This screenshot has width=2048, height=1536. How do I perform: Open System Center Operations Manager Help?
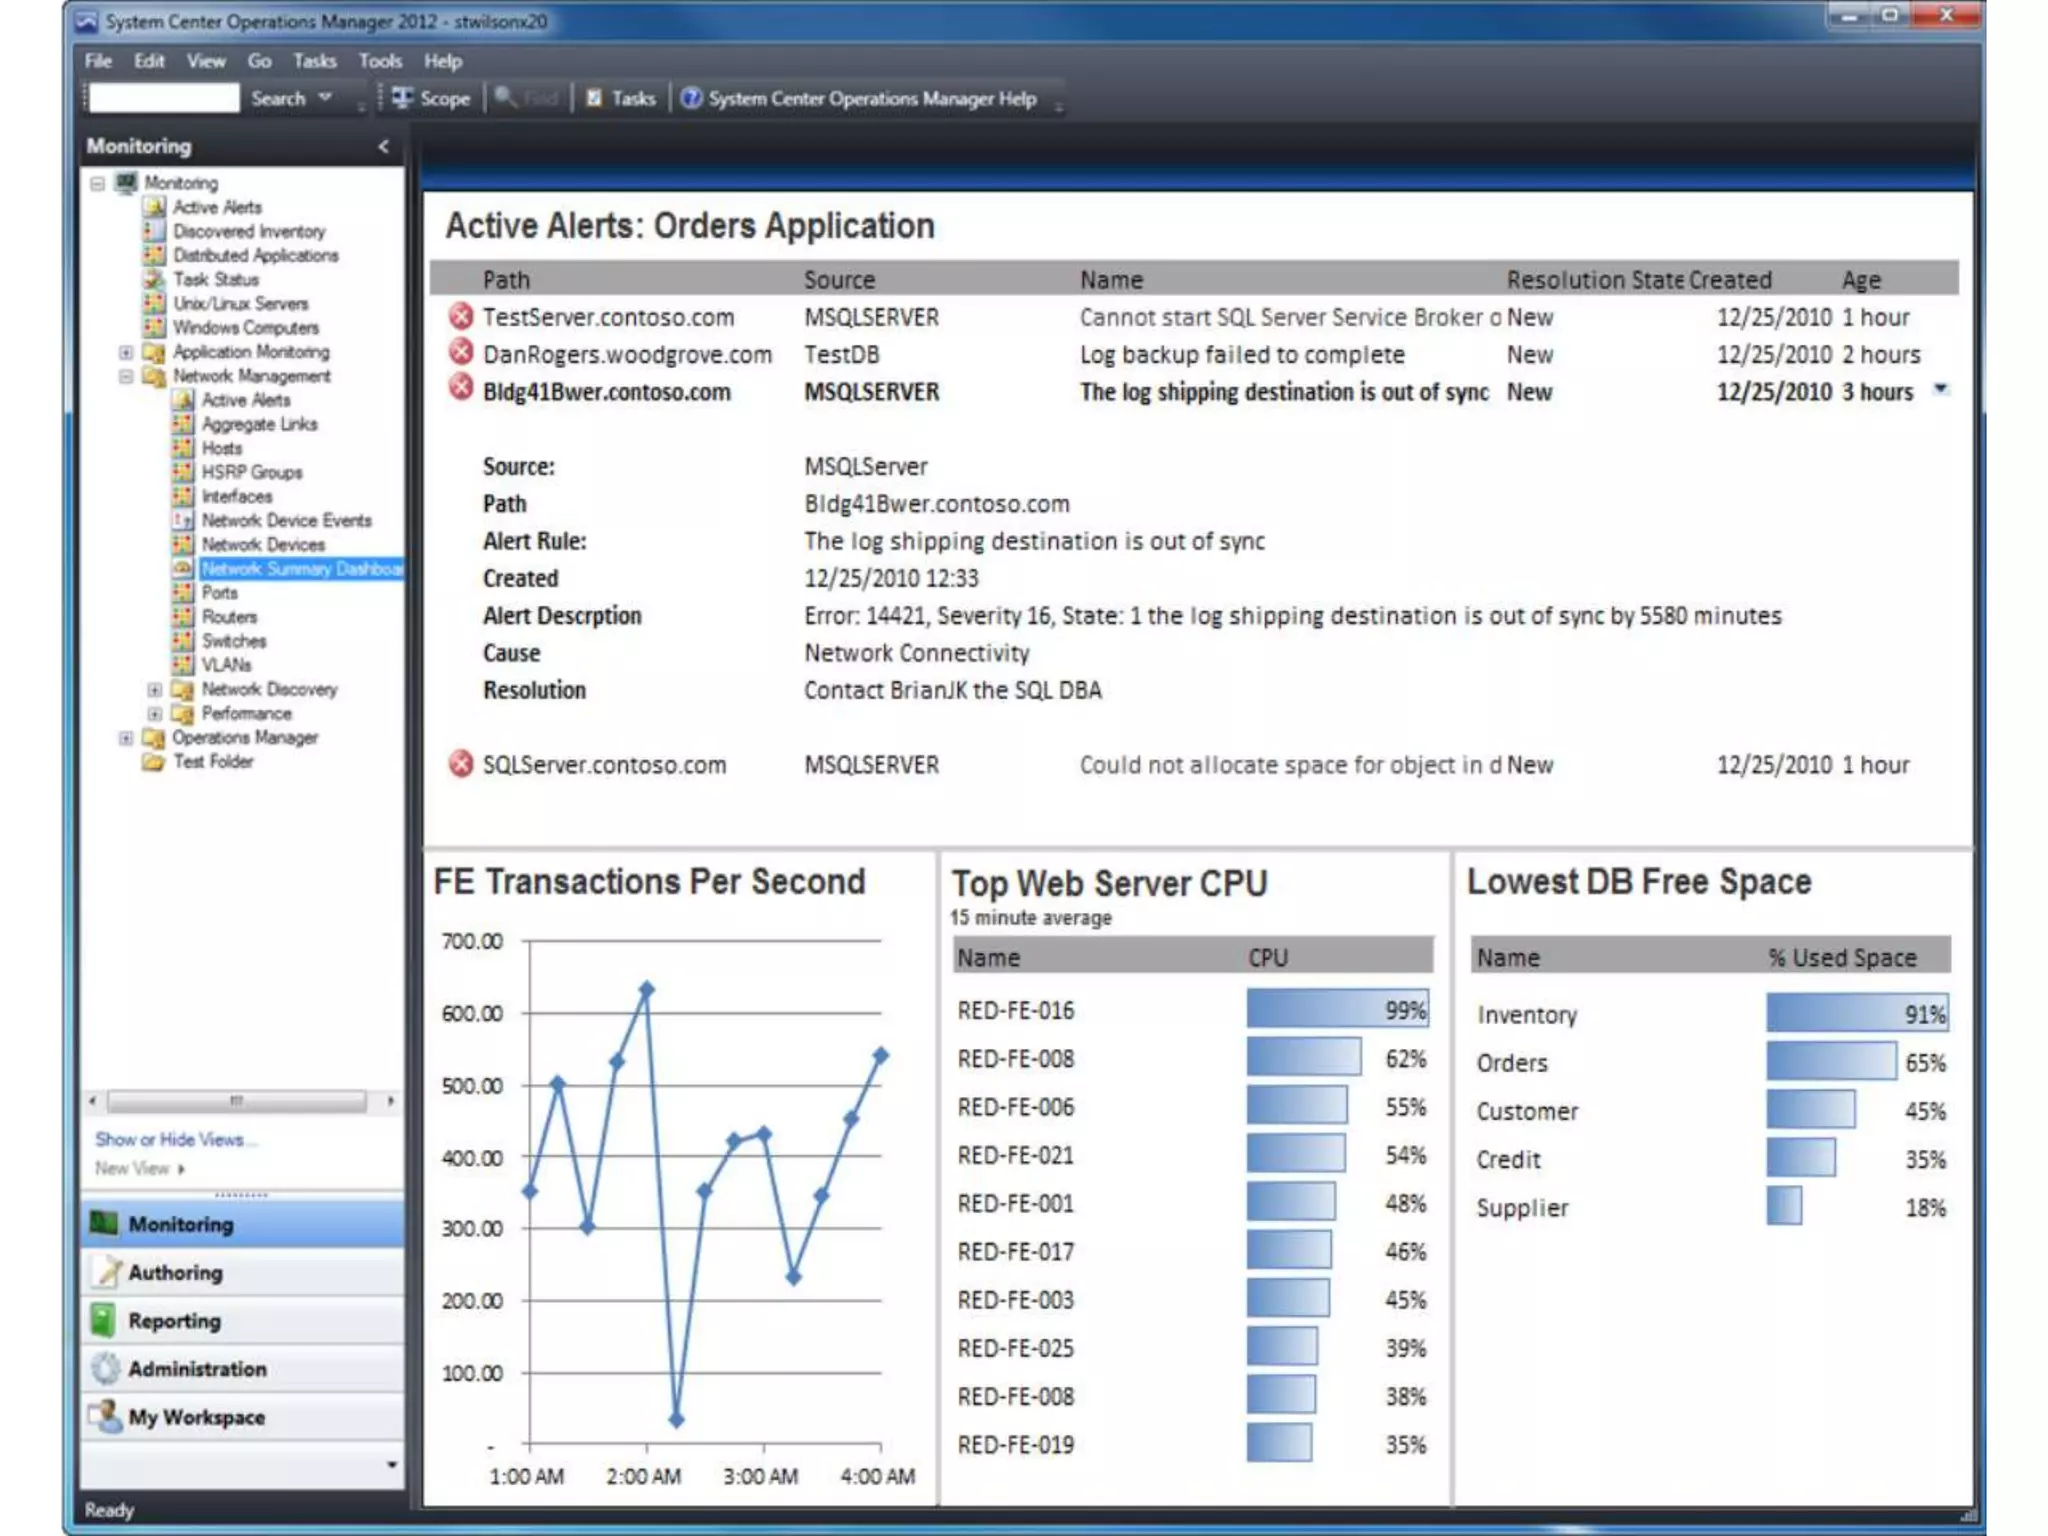(859, 98)
